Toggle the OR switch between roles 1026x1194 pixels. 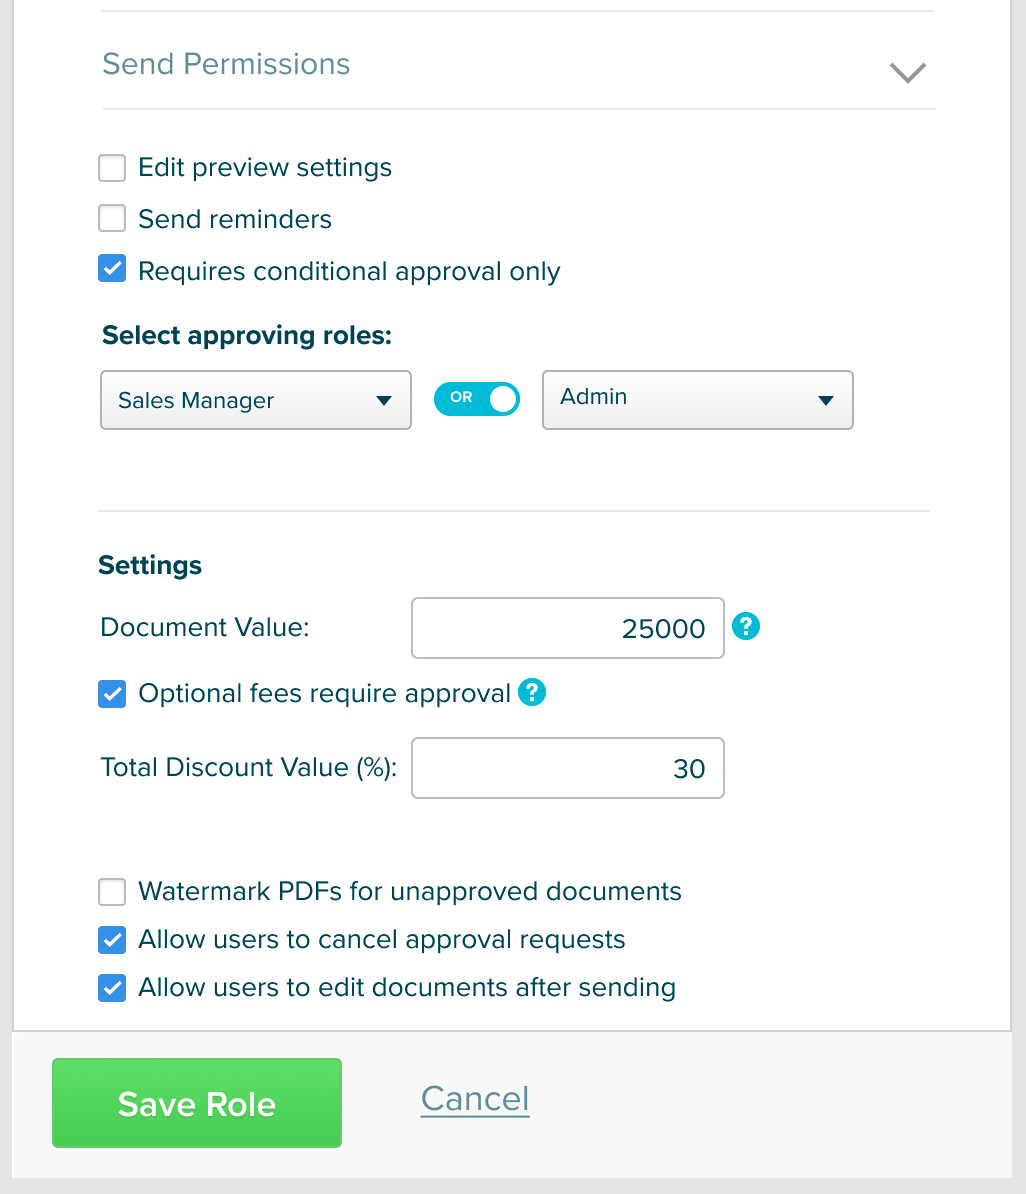click(477, 399)
